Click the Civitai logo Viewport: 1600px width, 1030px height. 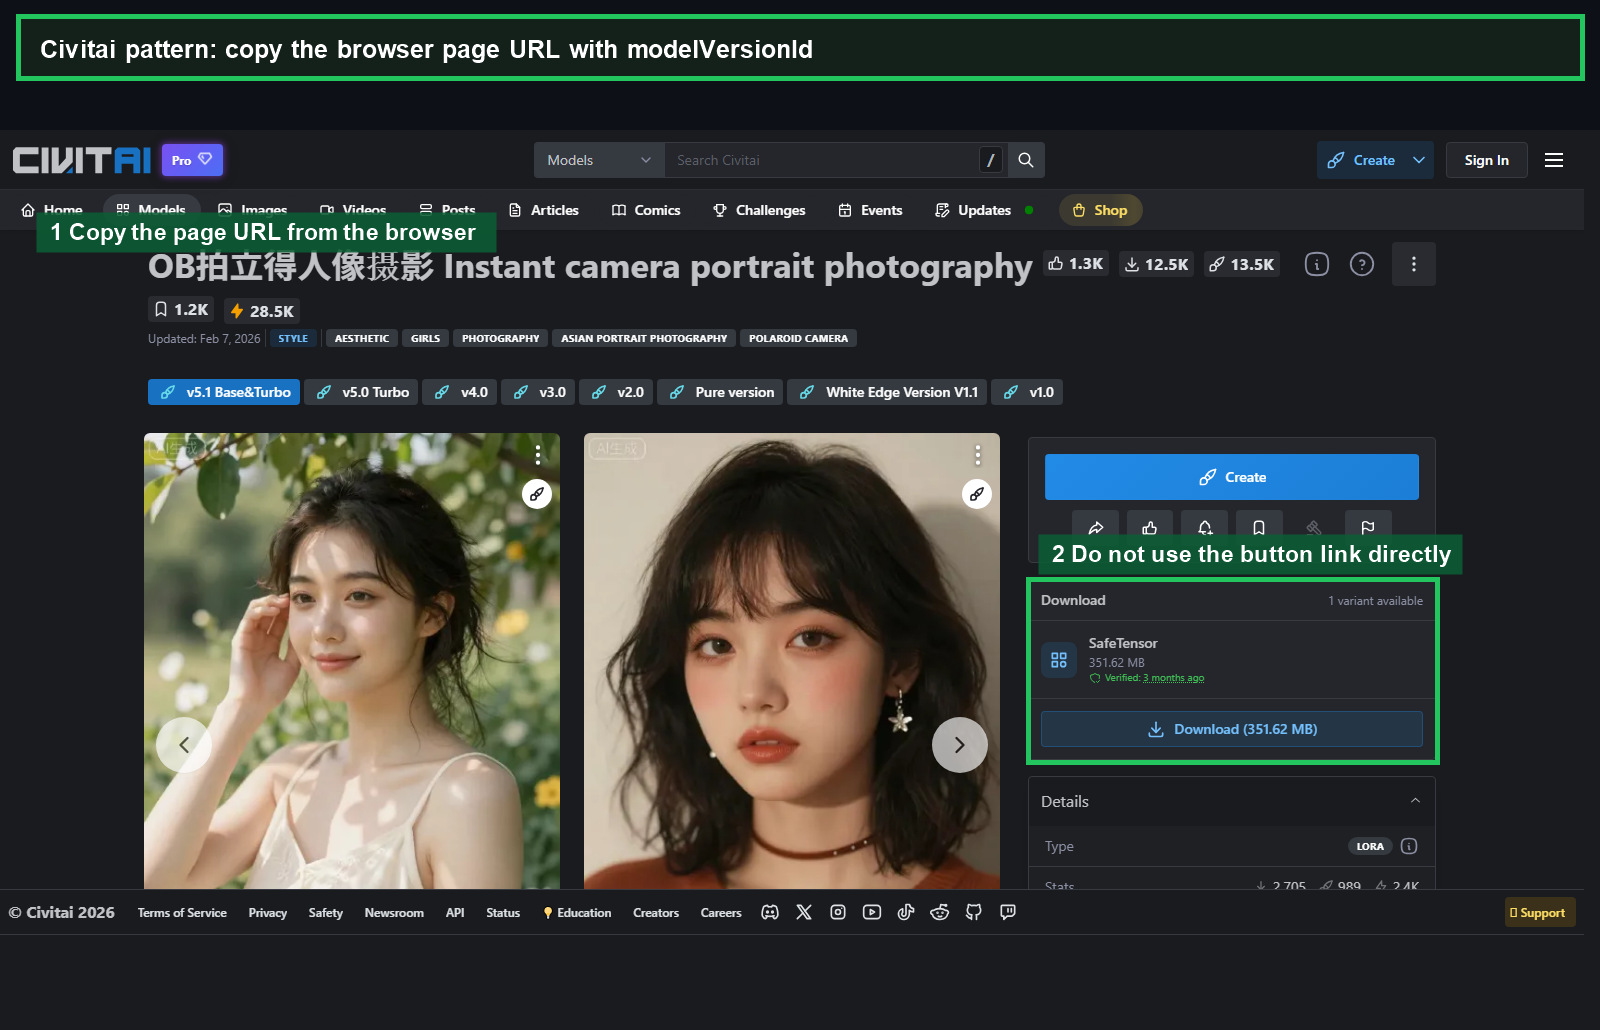pos(82,160)
